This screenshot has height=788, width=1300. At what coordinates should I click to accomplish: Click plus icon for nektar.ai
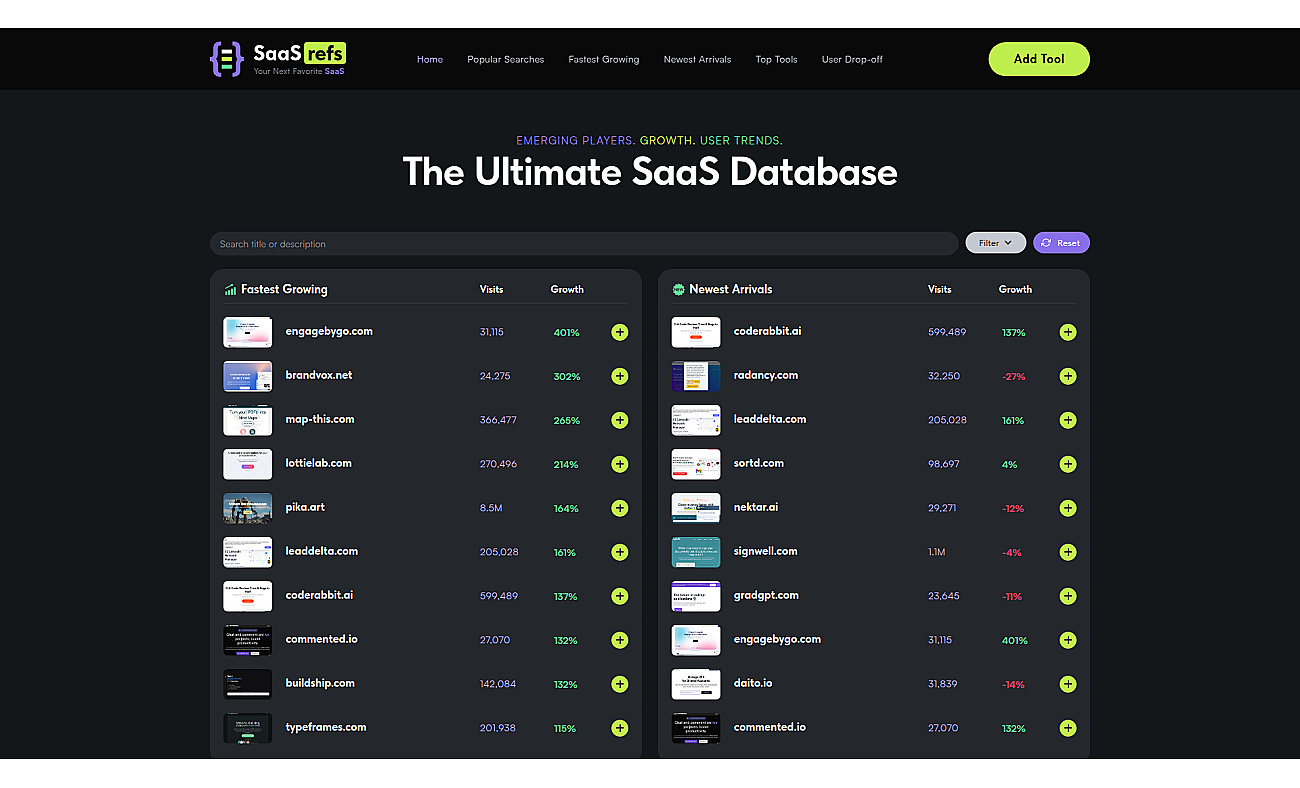1068,508
